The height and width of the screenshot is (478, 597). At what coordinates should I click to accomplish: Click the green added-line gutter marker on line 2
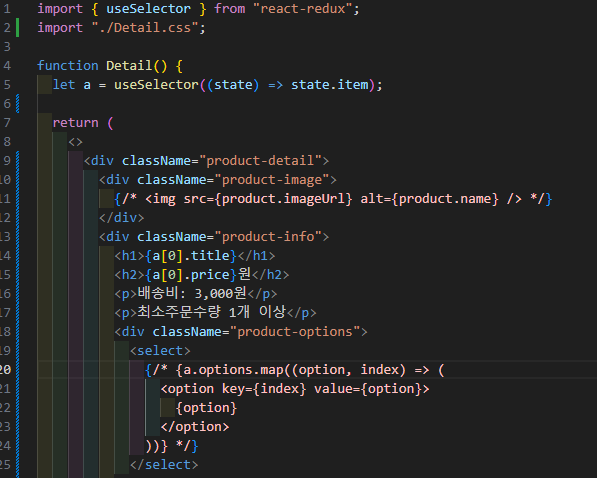(x=18, y=28)
